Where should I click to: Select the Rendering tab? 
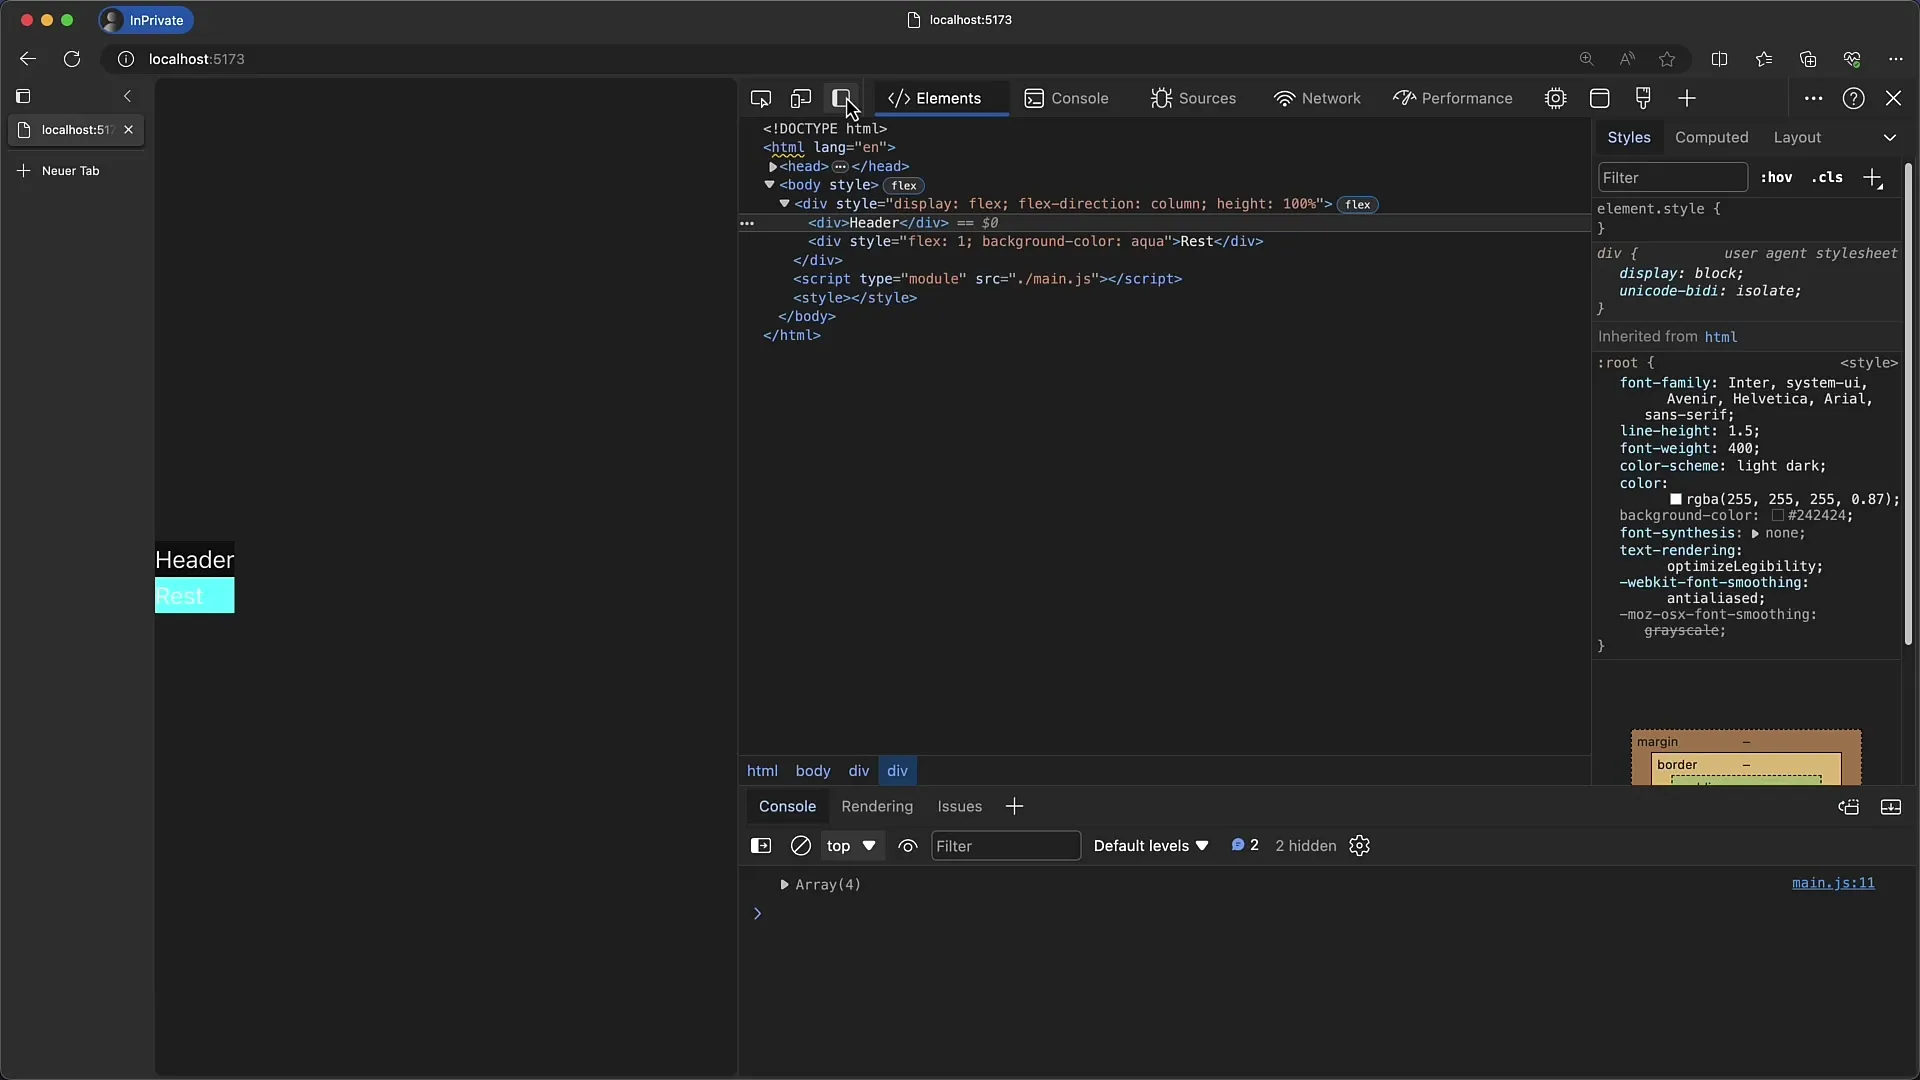click(x=877, y=806)
